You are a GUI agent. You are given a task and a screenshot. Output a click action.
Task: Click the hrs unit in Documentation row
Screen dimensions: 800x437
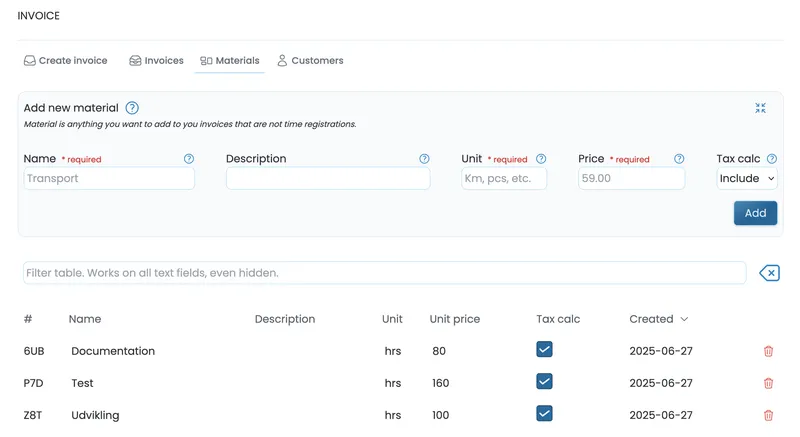click(x=393, y=351)
